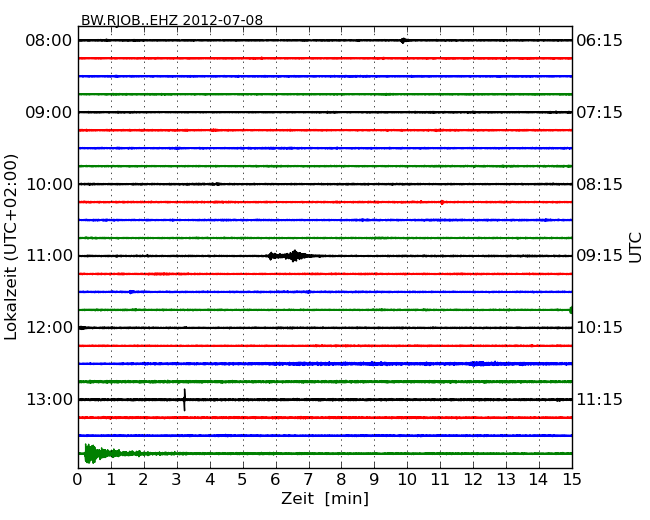Viewport: 650px width, 520px height.
Task: Click x-axis minute tick label 14
Action: point(538,479)
